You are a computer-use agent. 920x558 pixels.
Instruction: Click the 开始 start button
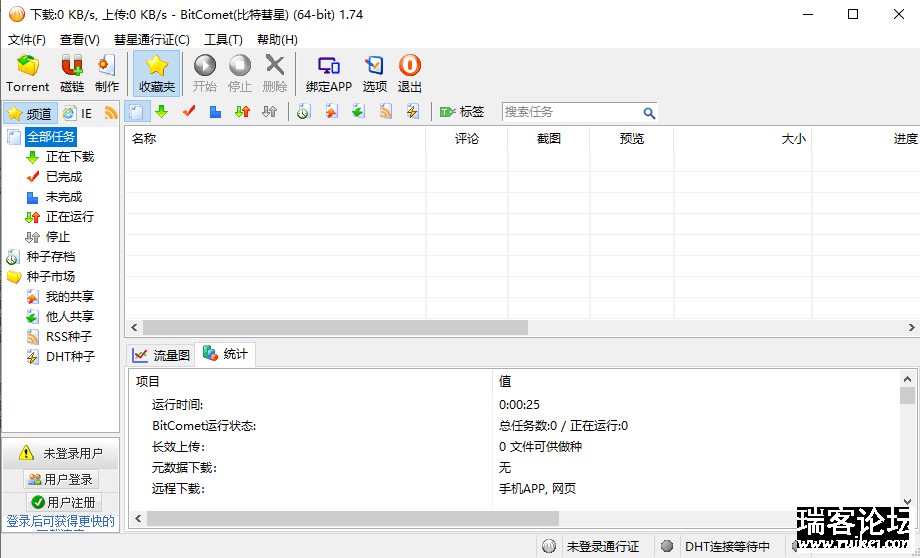point(205,73)
